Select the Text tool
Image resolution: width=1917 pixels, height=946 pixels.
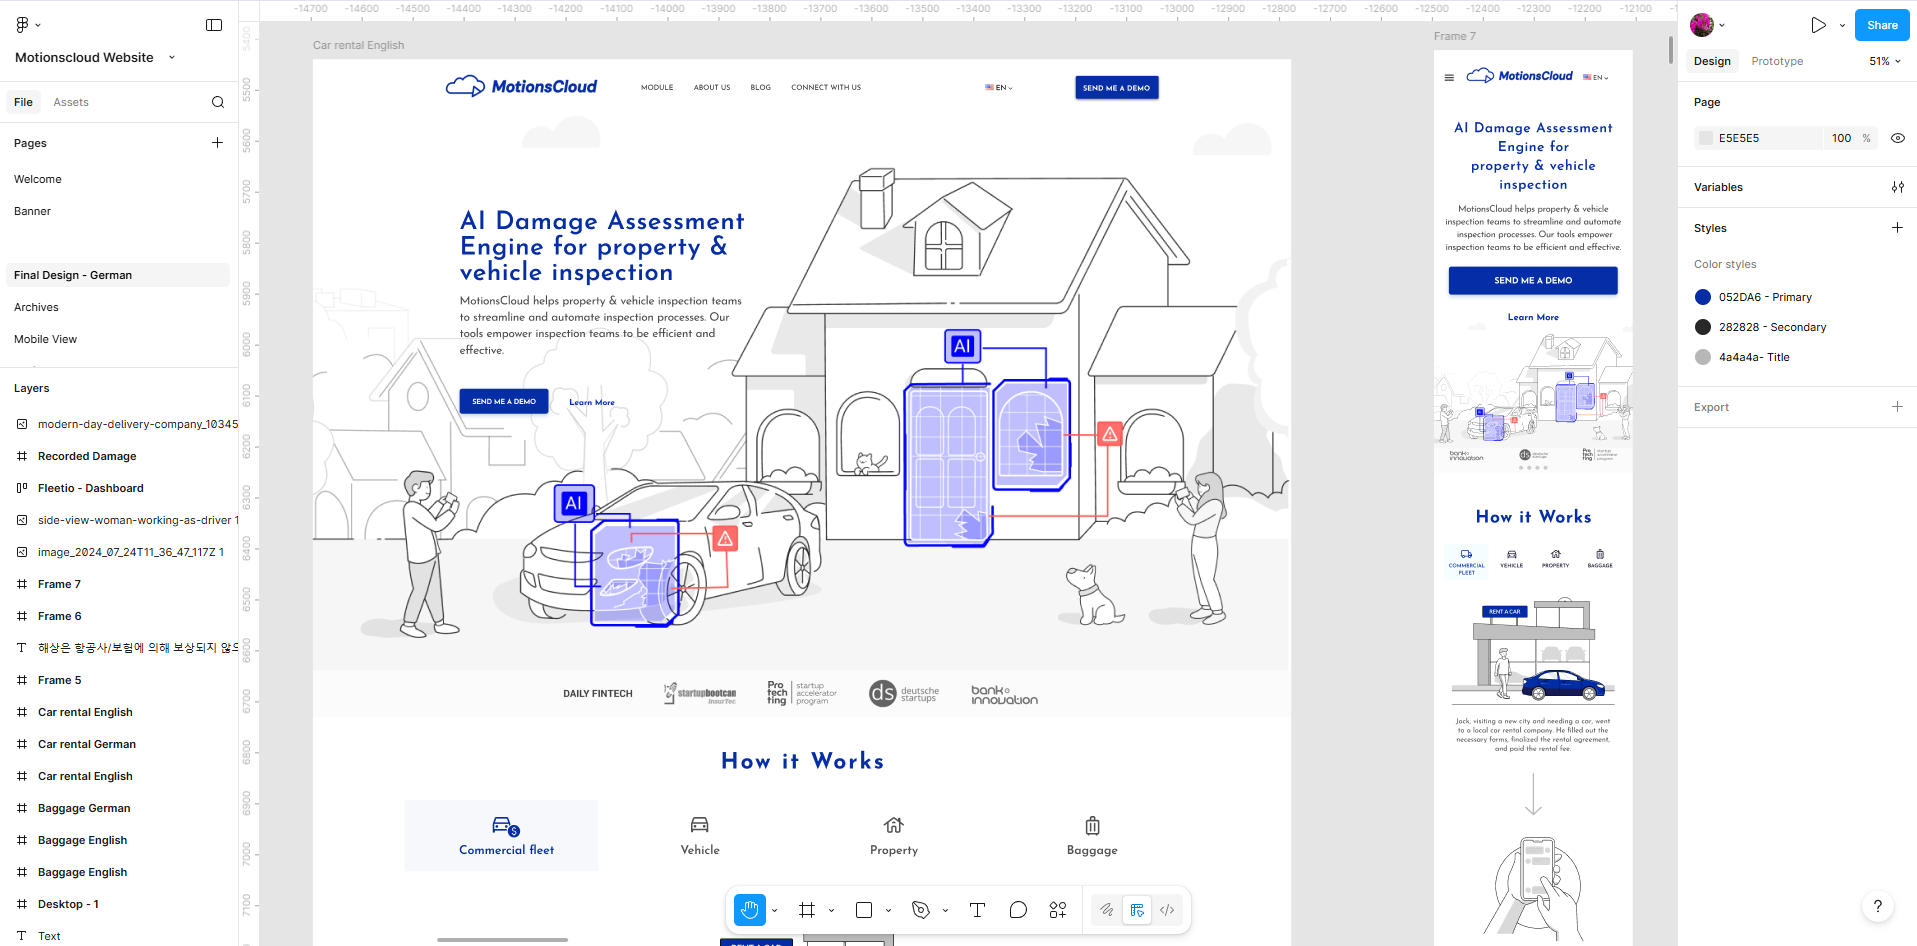pyautogui.click(x=977, y=910)
